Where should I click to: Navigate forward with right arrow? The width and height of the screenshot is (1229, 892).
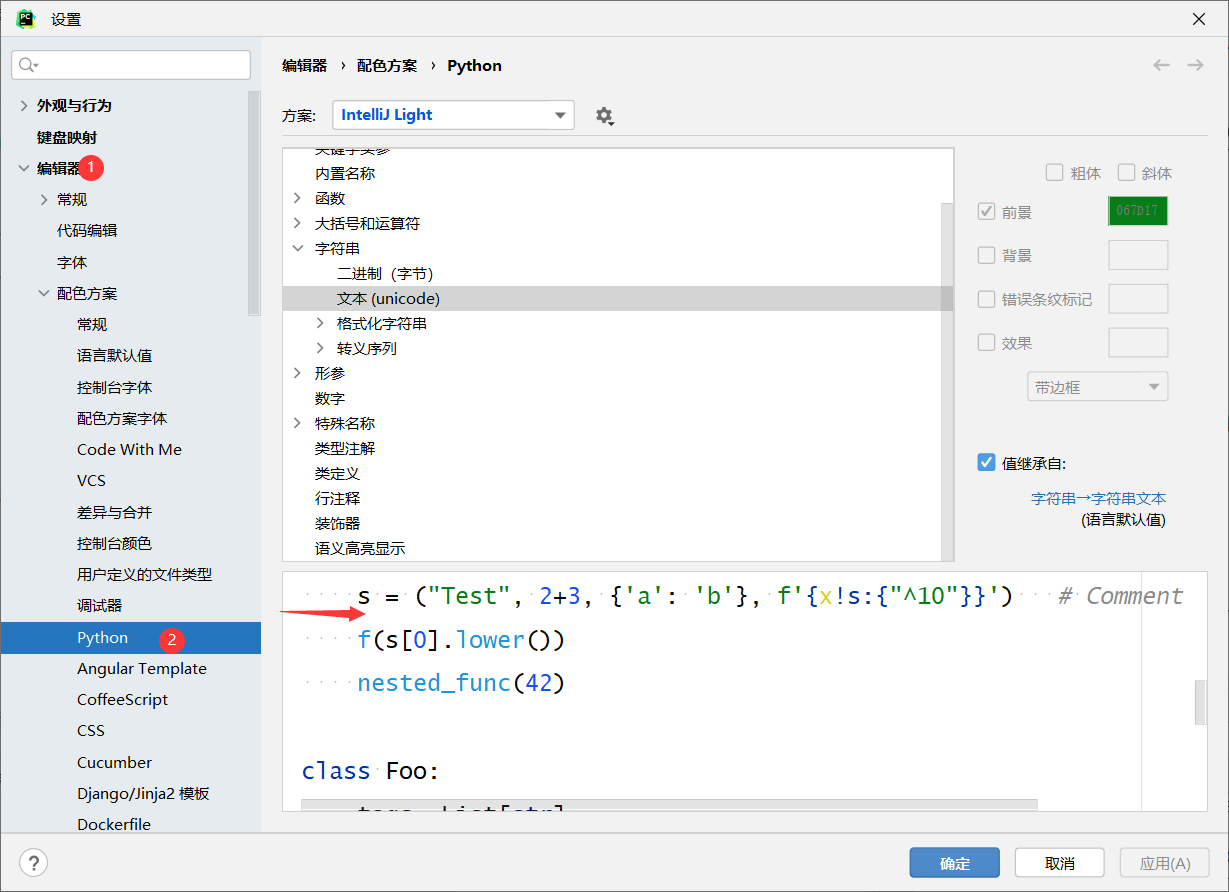coord(1195,65)
